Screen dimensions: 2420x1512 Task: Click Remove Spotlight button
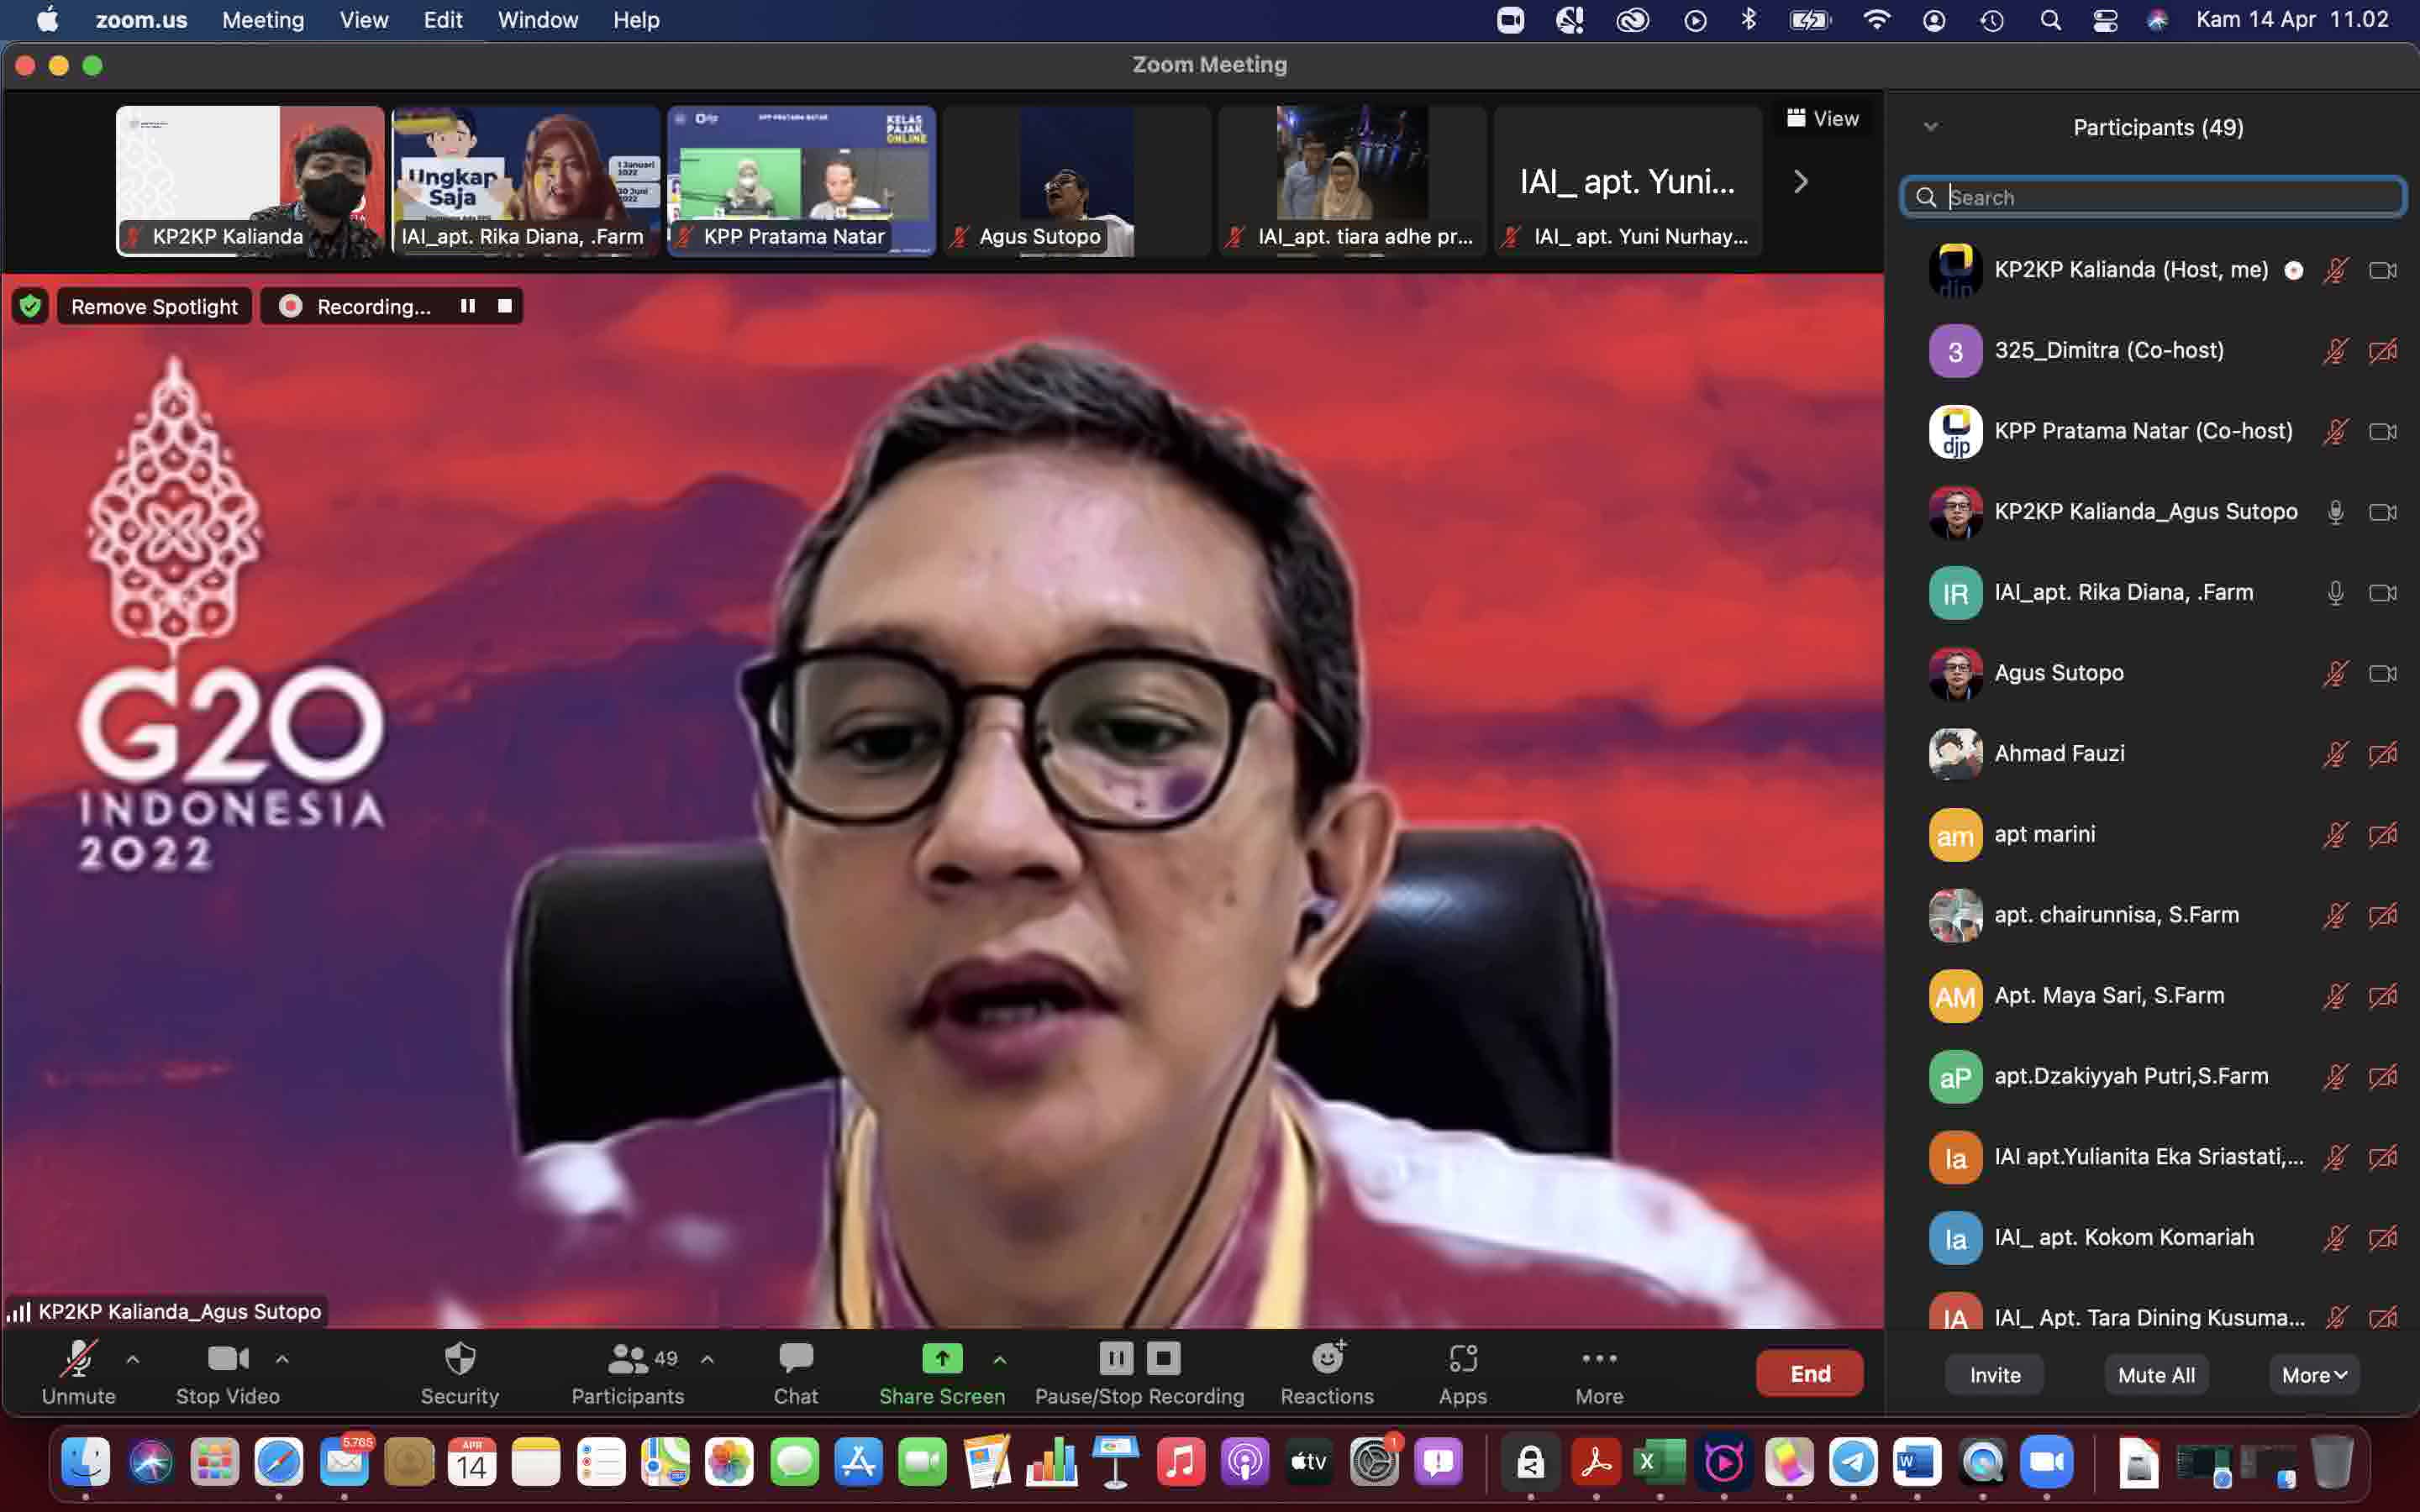coord(154,306)
